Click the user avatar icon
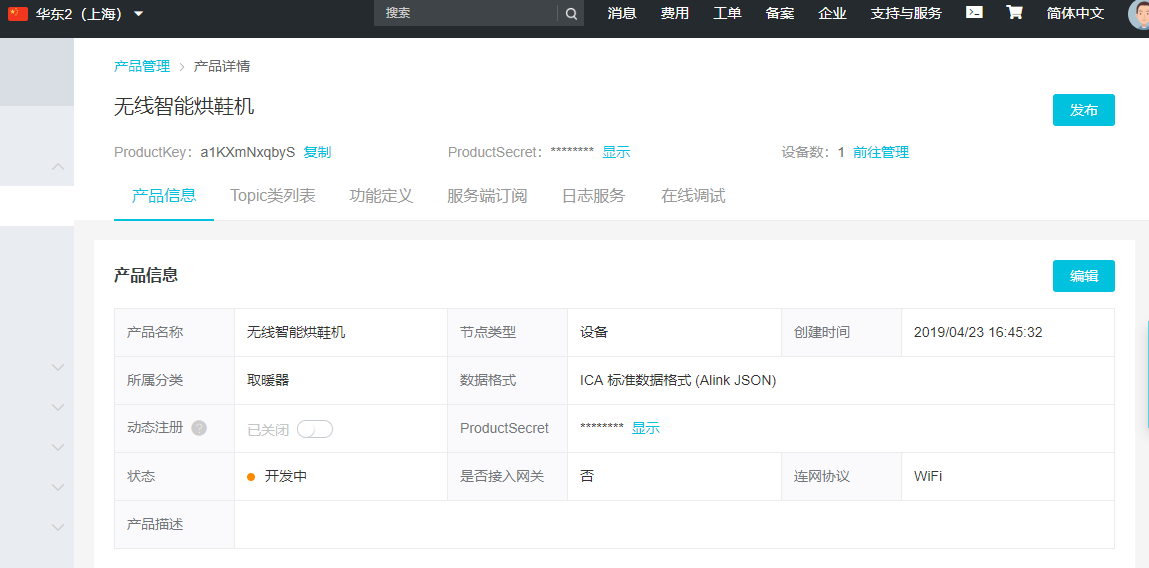Viewport: 1149px width, 568px height. [x=1140, y=14]
